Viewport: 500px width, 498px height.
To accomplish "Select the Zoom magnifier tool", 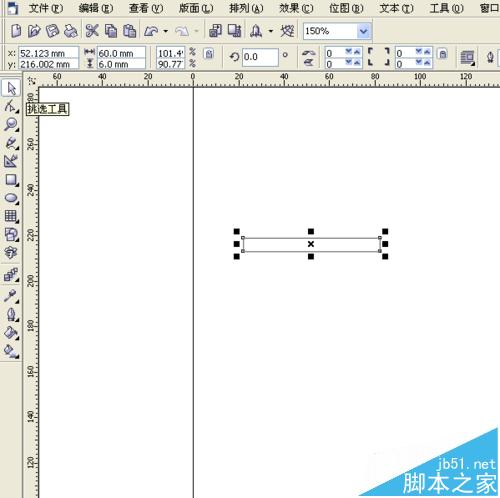I will pos(10,125).
